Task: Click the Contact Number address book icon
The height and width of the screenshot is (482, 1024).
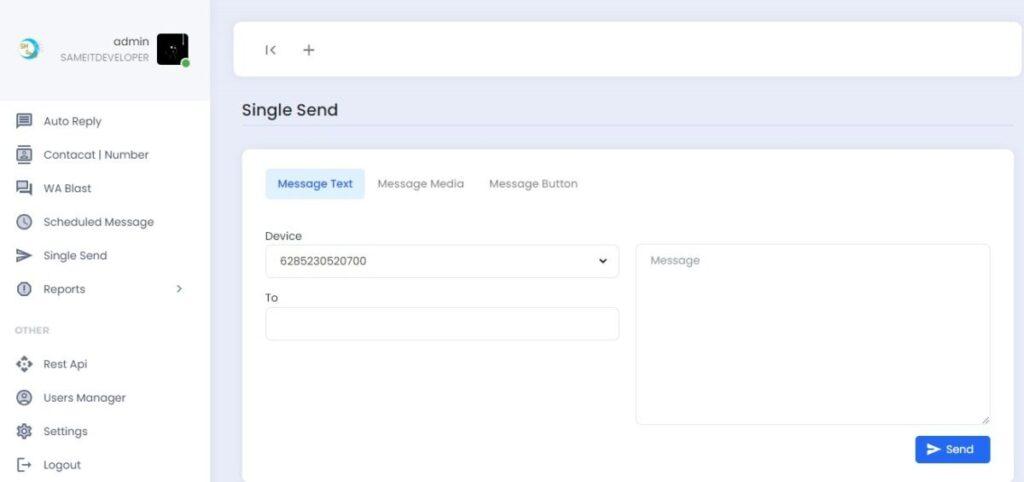Action: 25,155
